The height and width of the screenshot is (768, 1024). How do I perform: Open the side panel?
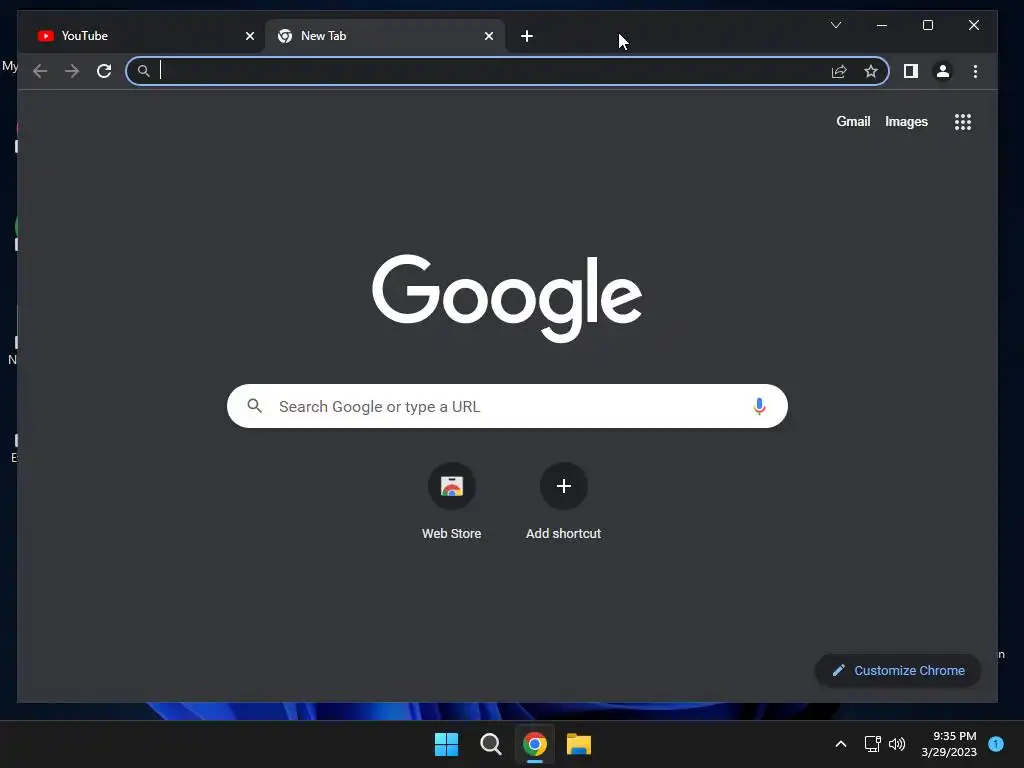click(910, 71)
